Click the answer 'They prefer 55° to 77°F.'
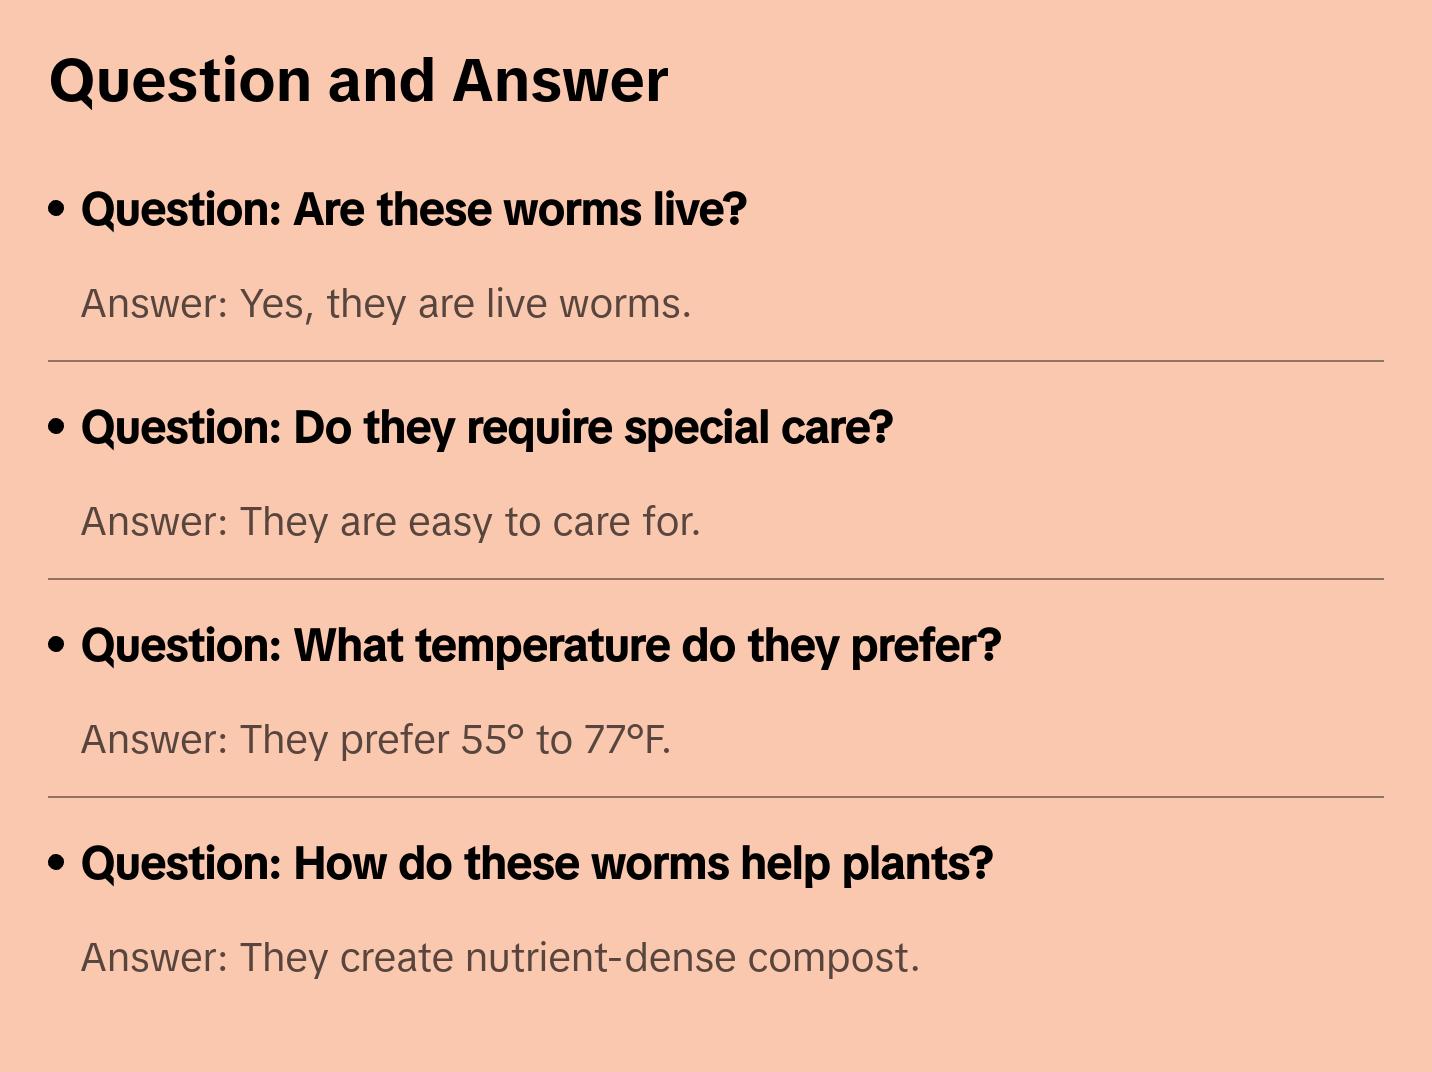 (375, 740)
